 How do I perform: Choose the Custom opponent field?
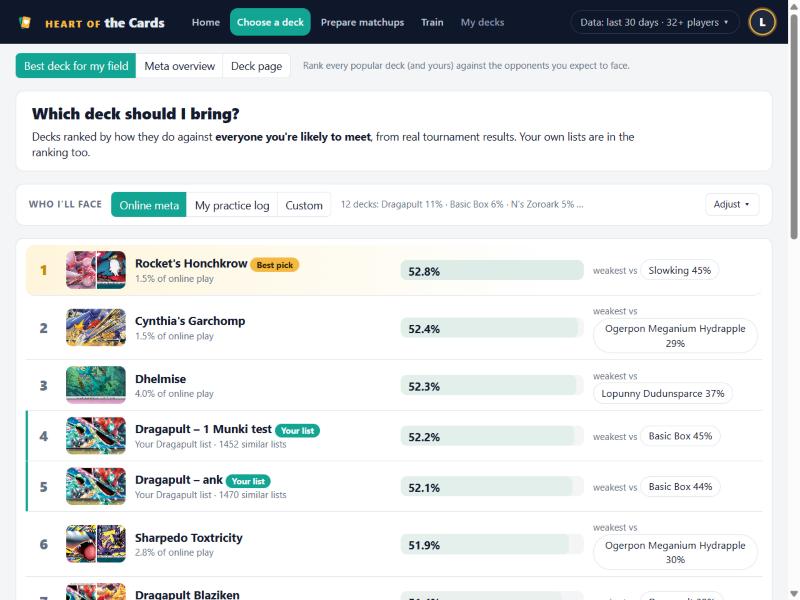(x=304, y=205)
